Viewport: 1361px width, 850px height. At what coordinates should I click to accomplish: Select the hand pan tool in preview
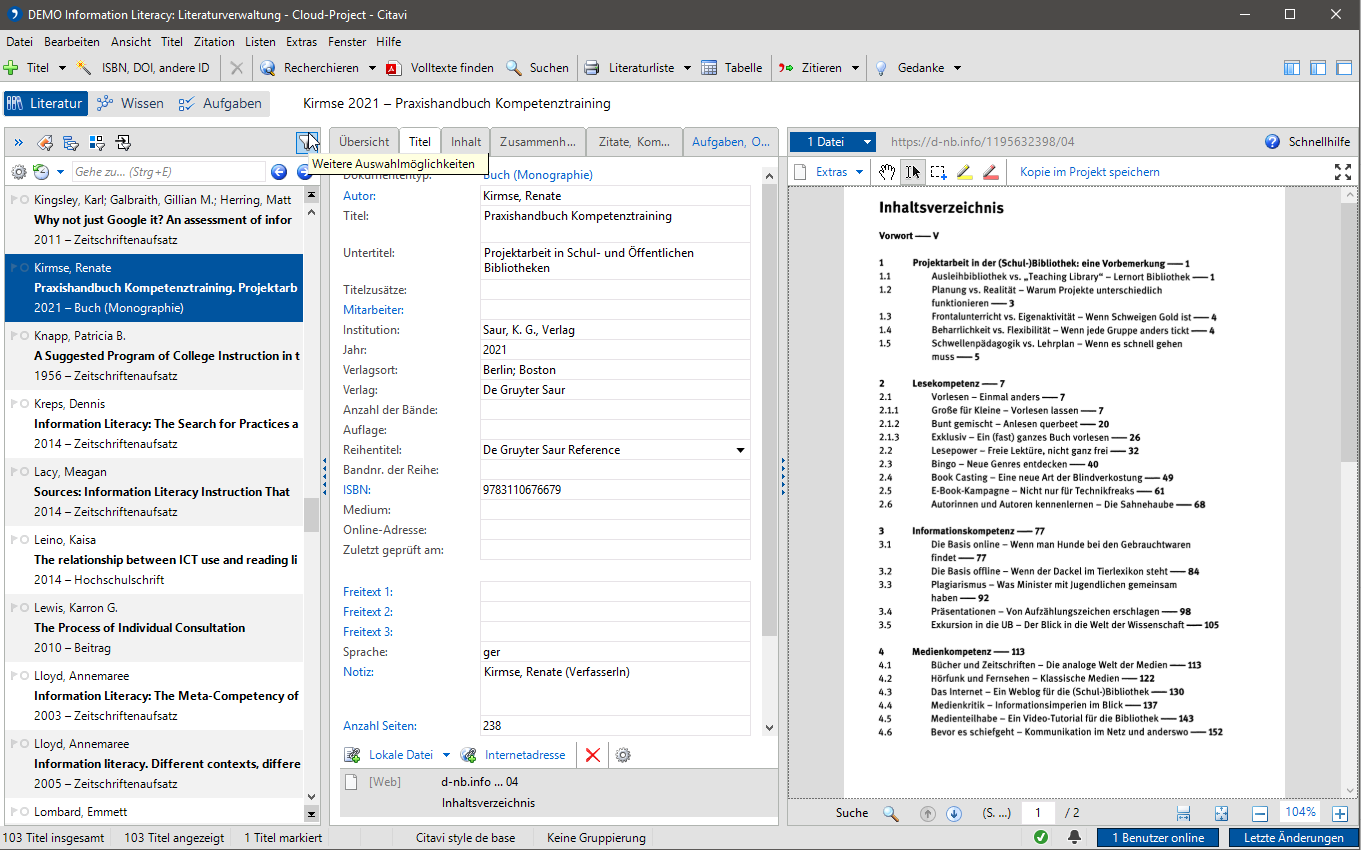pos(887,172)
